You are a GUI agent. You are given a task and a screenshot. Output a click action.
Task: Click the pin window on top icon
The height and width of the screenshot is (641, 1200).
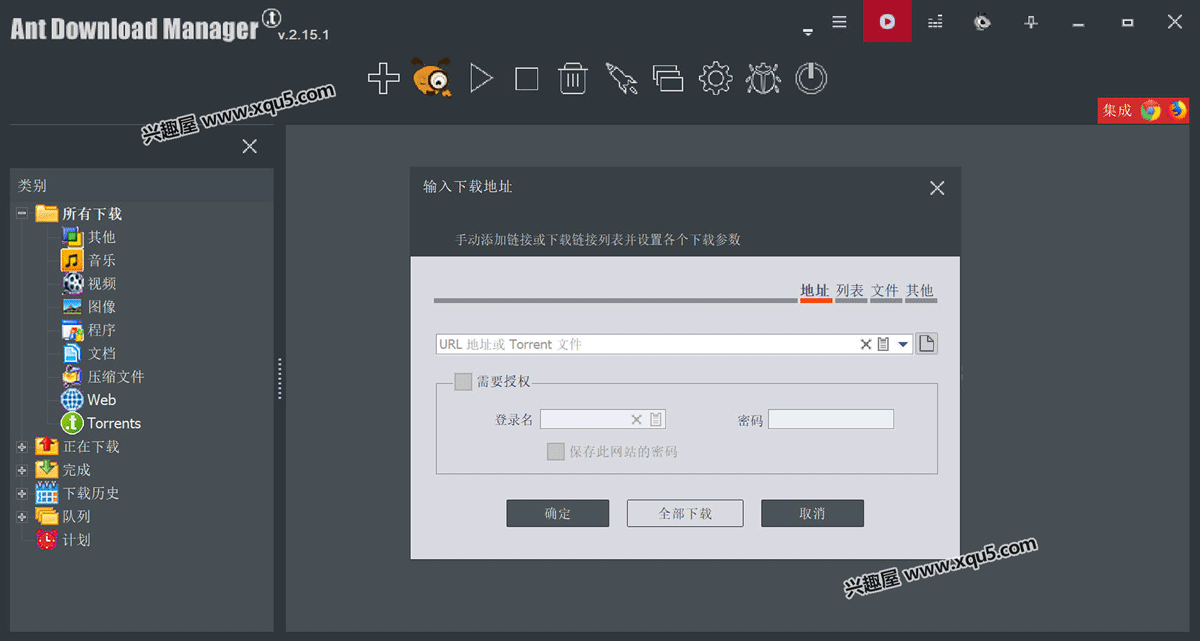(x=1031, y=22)
